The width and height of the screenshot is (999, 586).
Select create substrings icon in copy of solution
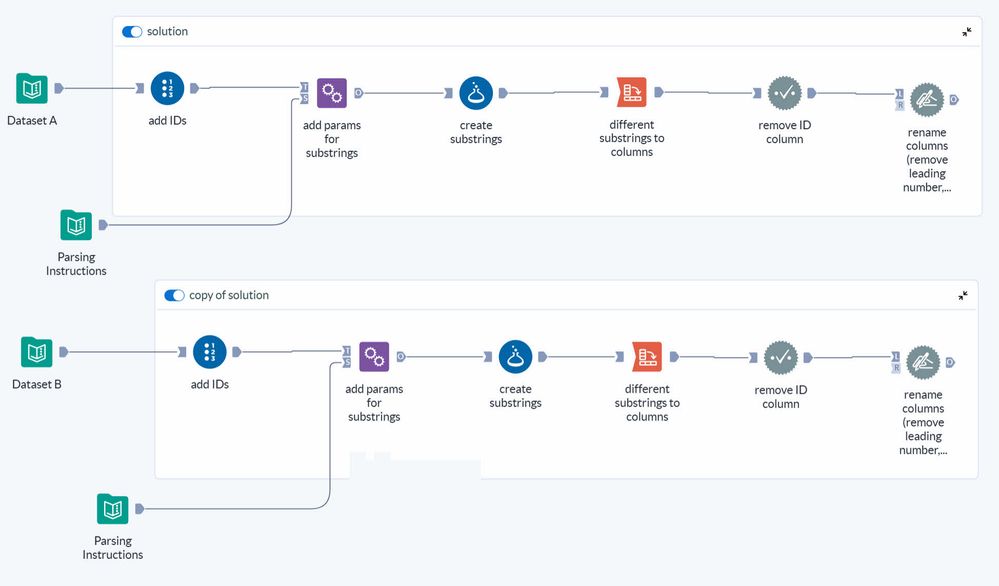point(515,357)
